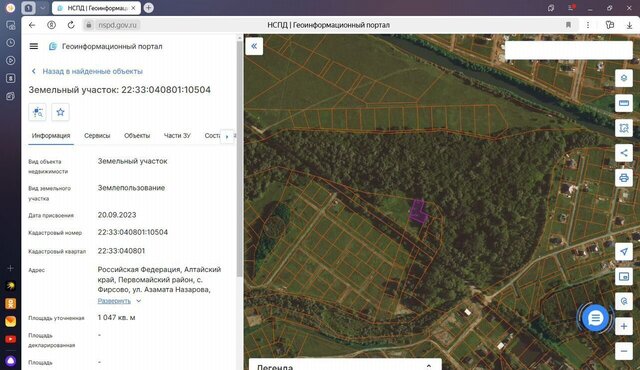Locate my position with navigation arrow
Image resolution: width=640 pixels, height=370 pixels.
[624, 251]
